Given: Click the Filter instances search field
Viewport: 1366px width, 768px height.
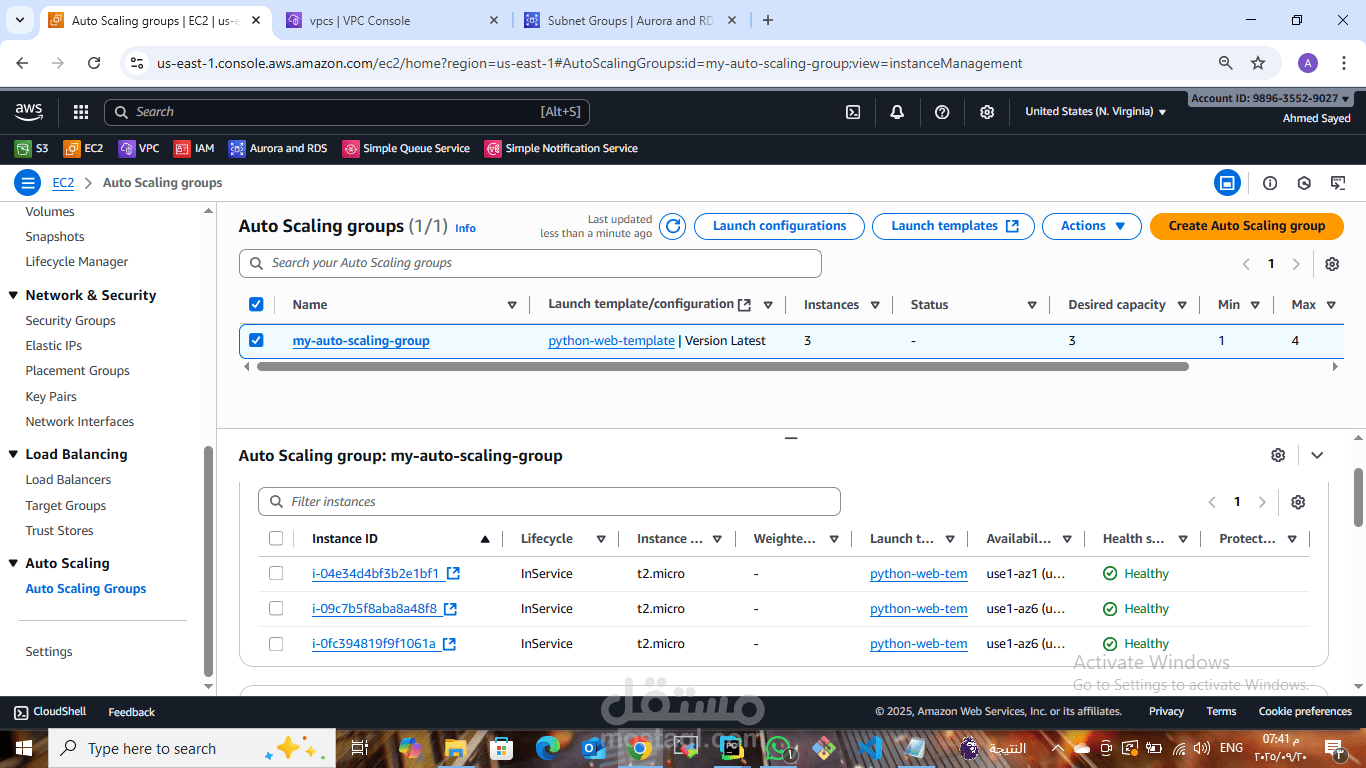Looking at the screenshot, I should click(x=549, y=502).
